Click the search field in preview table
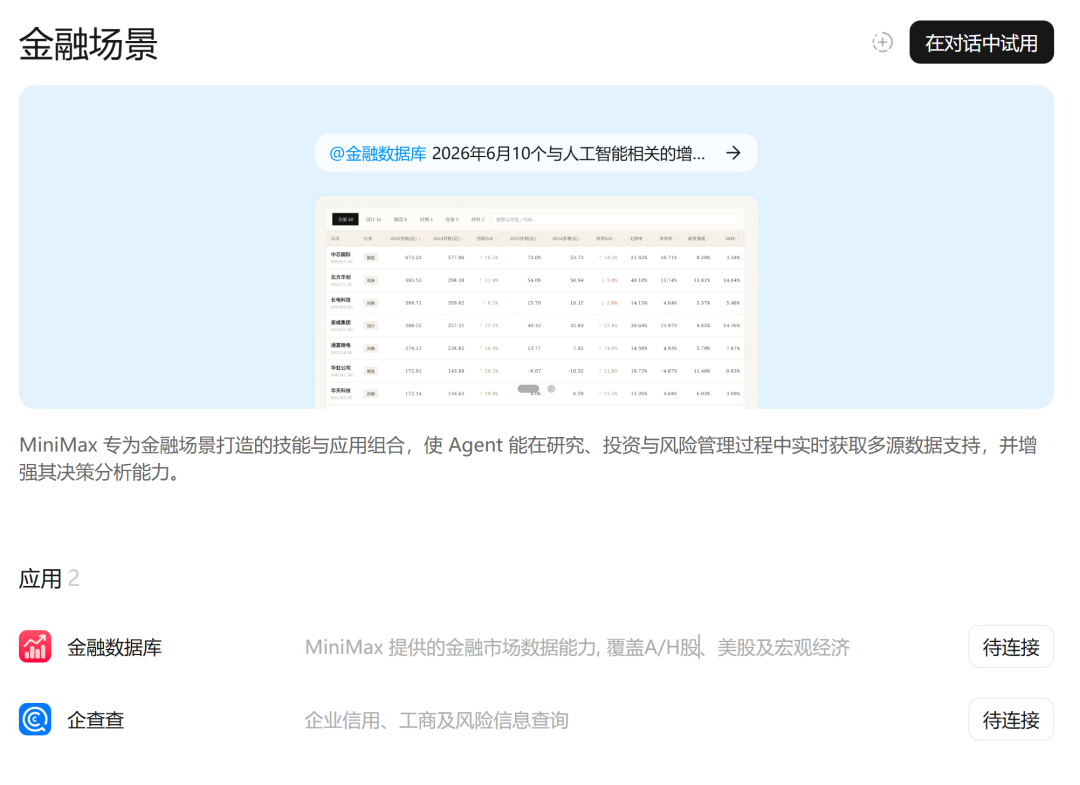This screenshot has width=1080, height=785. pos(616,220)
